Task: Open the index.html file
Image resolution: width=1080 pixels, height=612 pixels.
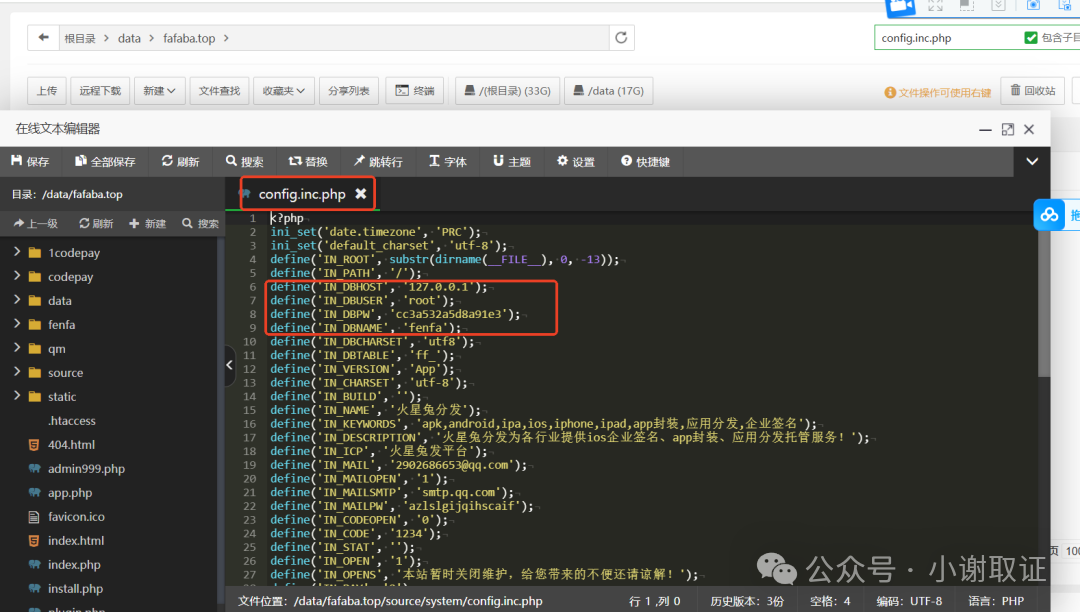Action: point(76,541)
